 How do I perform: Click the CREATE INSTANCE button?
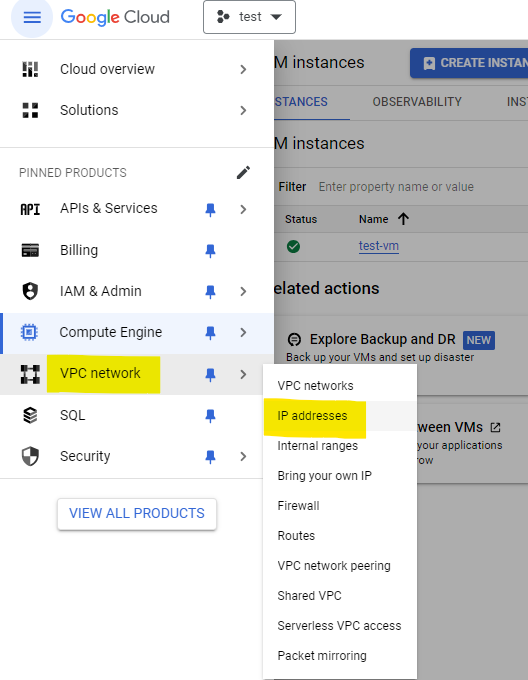469,63
